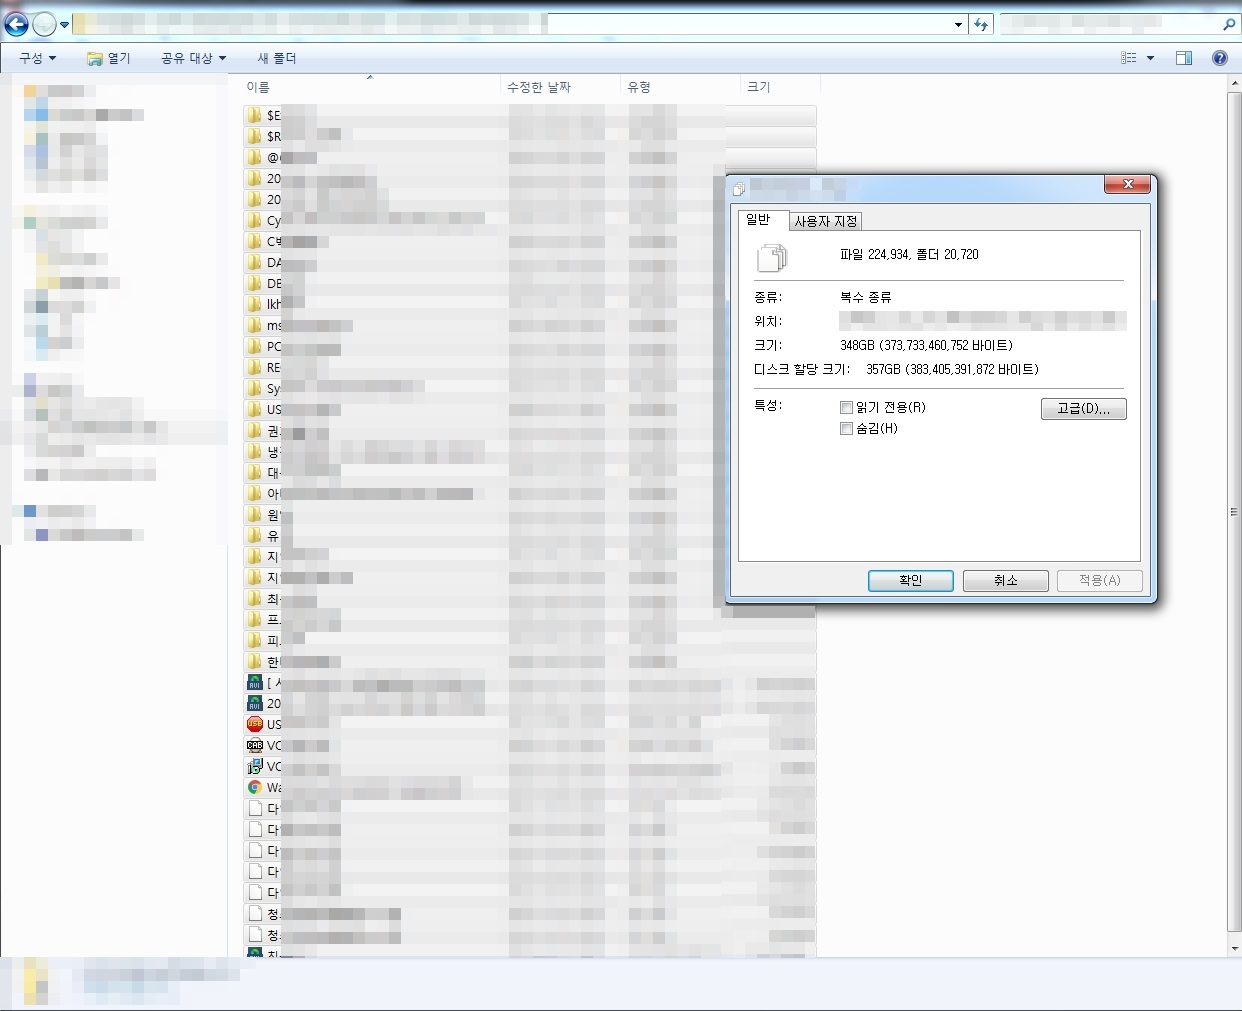Select the folder row starting with 아
Image resolution: width=1242 pixels, height=1011 pixels.
click(x=529, y=493)
